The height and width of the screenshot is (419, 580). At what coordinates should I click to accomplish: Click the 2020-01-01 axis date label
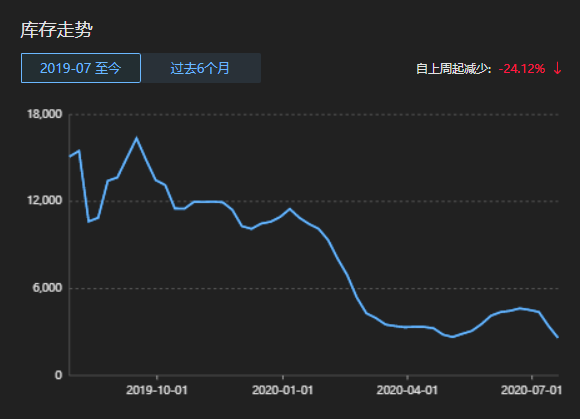pos(283,390)
